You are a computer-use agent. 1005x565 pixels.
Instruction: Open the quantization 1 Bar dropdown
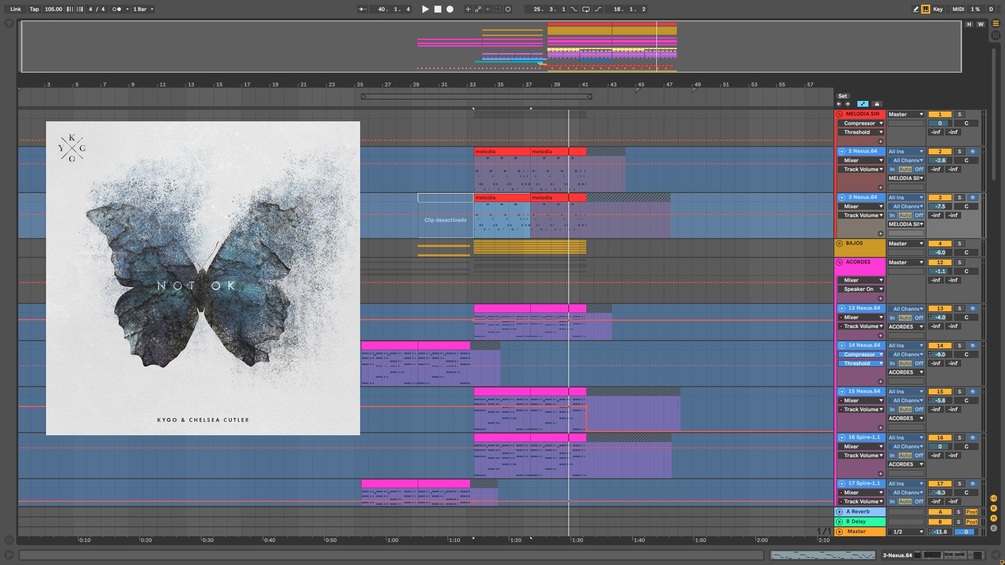pos(143,9)
